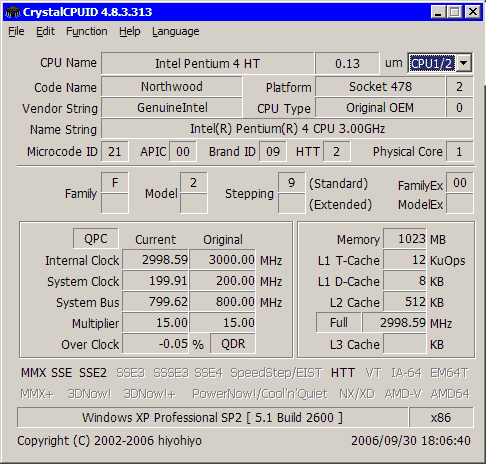Click the x86 architecture field
This screenshot has height=464, width=486.
click(441, 417)
